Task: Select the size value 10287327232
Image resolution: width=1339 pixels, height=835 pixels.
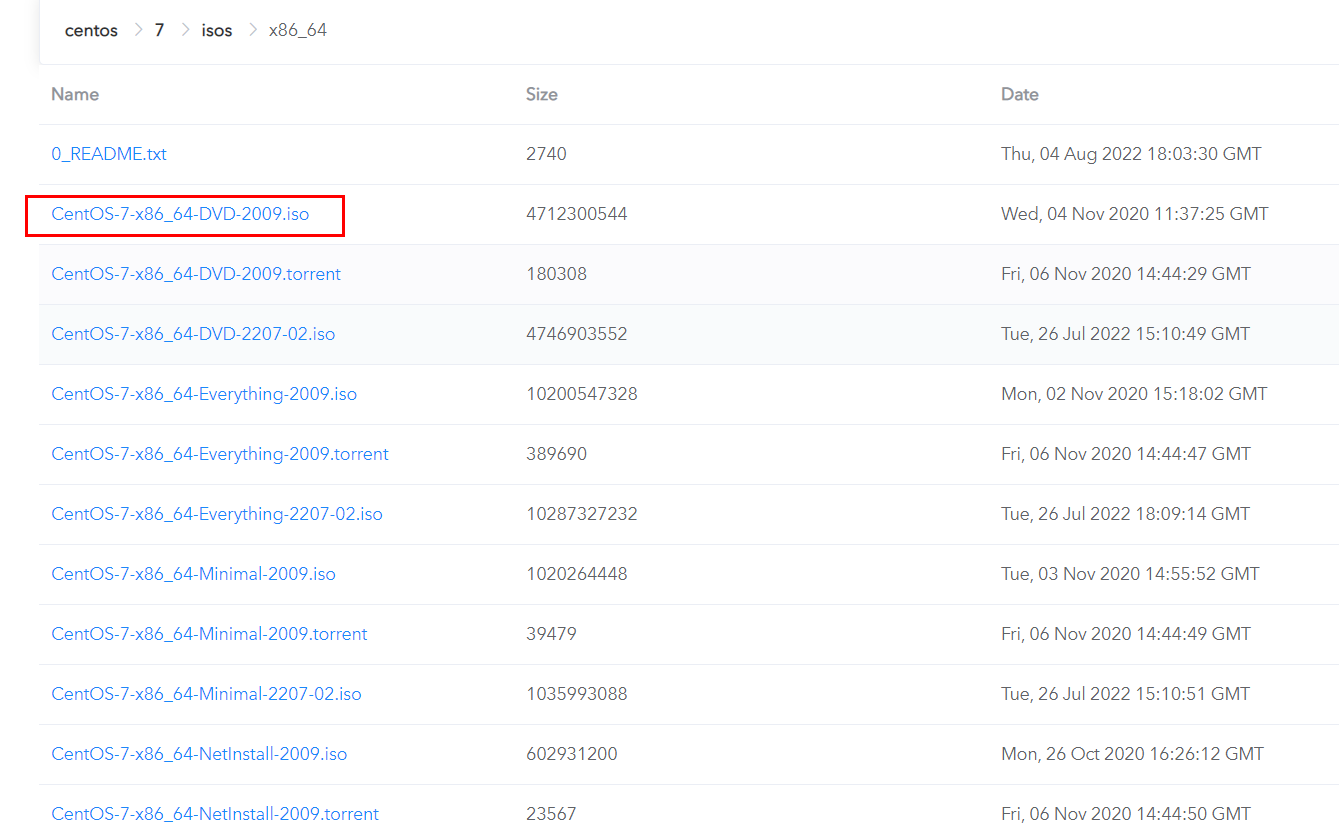Action: tap(582, 514)
